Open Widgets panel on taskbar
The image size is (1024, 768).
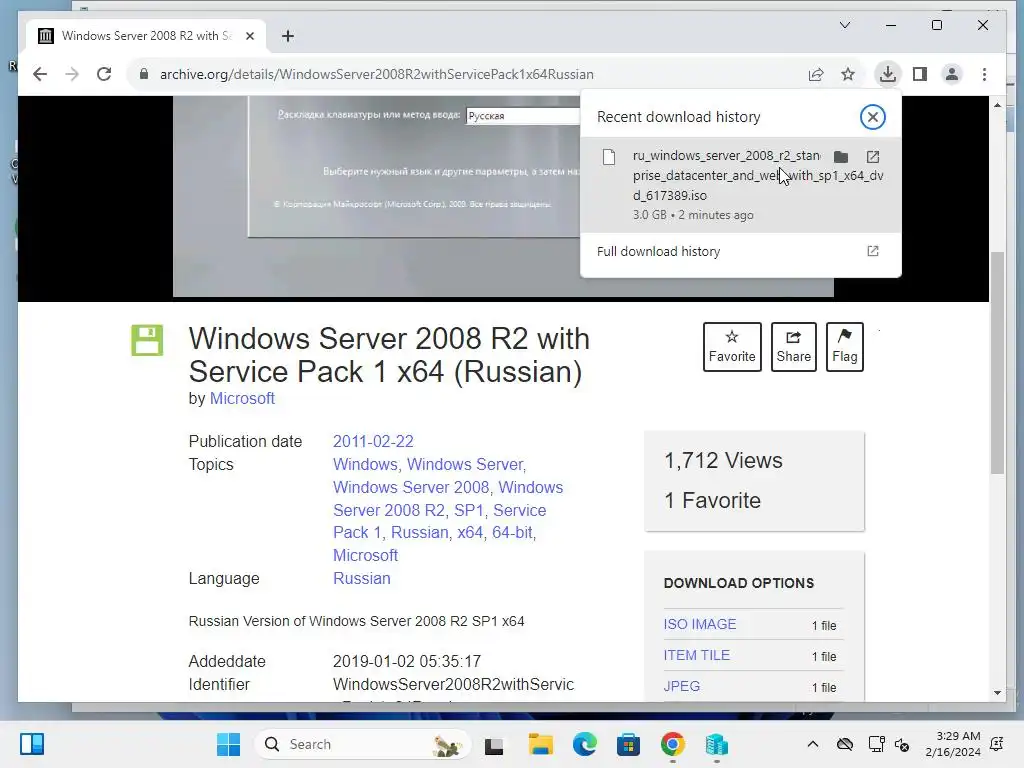31,744
